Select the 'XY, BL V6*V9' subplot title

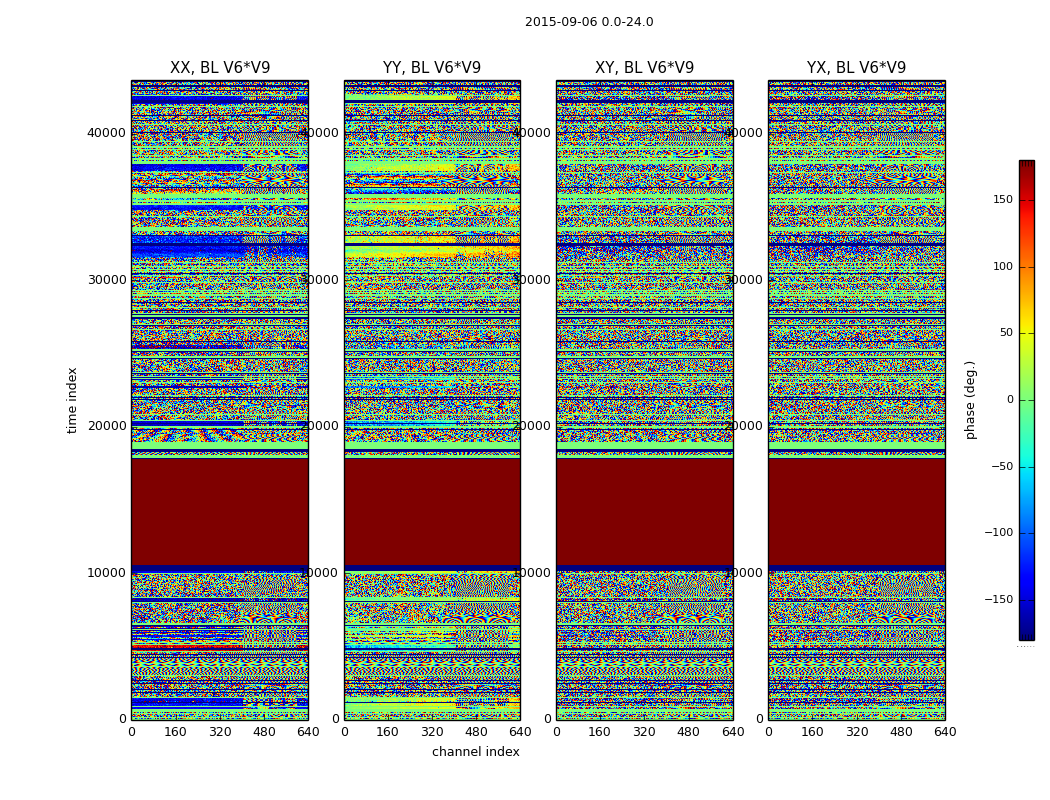coord(644,68)
